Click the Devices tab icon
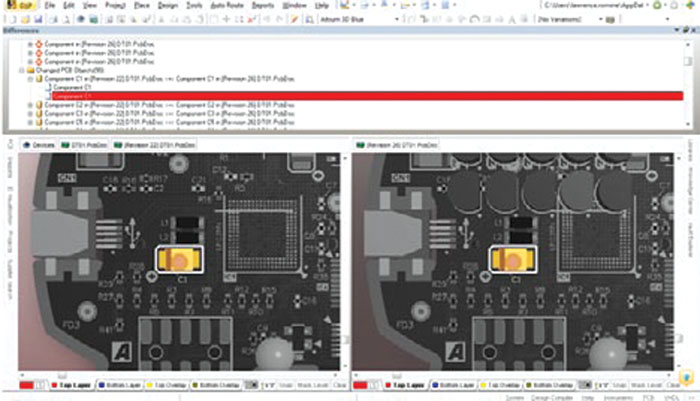 (26, 145)
